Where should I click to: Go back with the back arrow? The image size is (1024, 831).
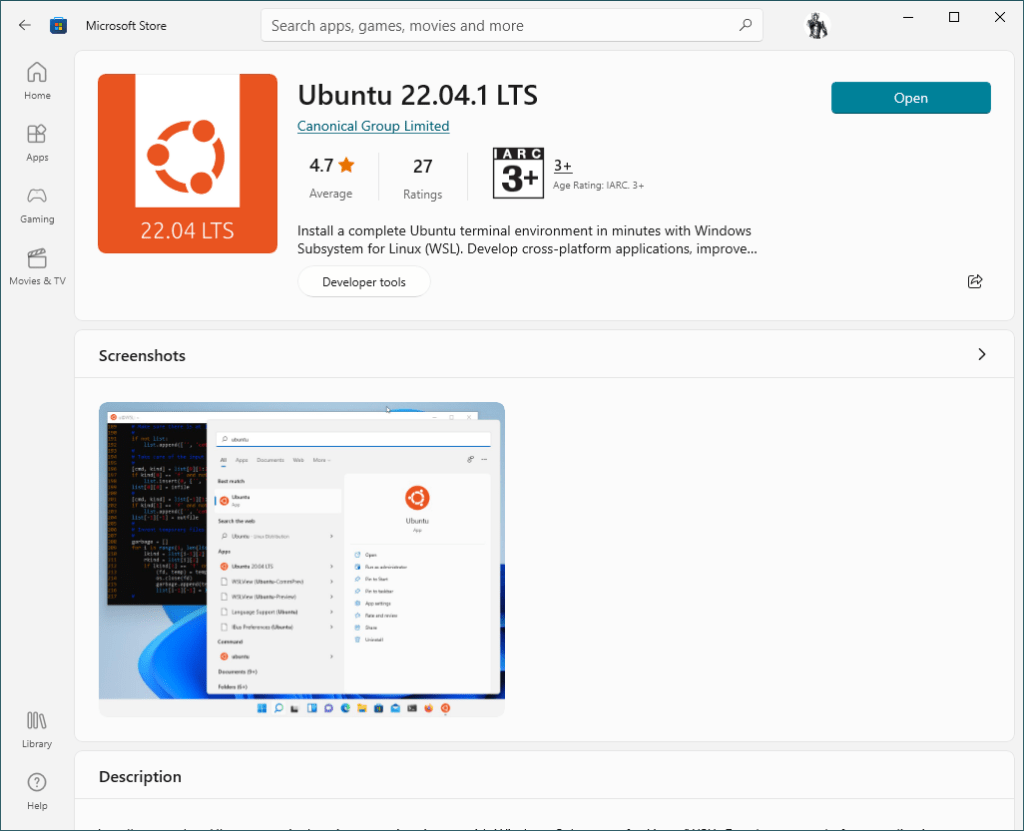click(x=25, y=25)
